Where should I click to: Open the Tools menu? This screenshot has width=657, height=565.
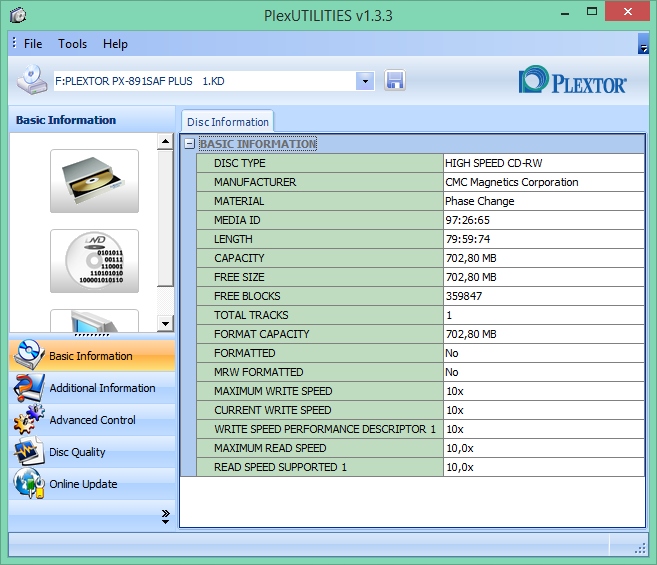[x=72, y=44]
